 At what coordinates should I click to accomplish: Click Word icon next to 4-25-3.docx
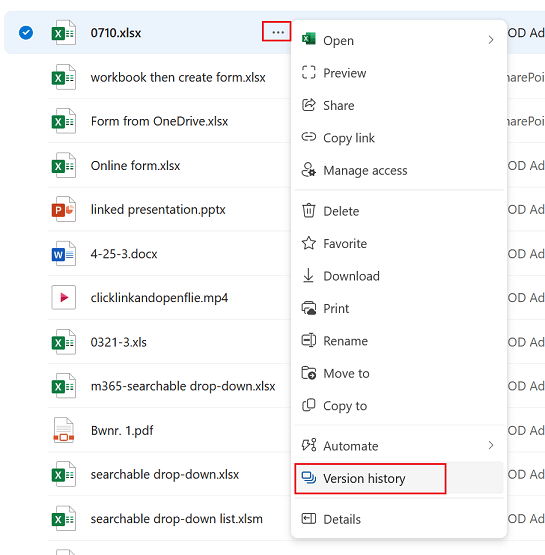click(64, 254)
